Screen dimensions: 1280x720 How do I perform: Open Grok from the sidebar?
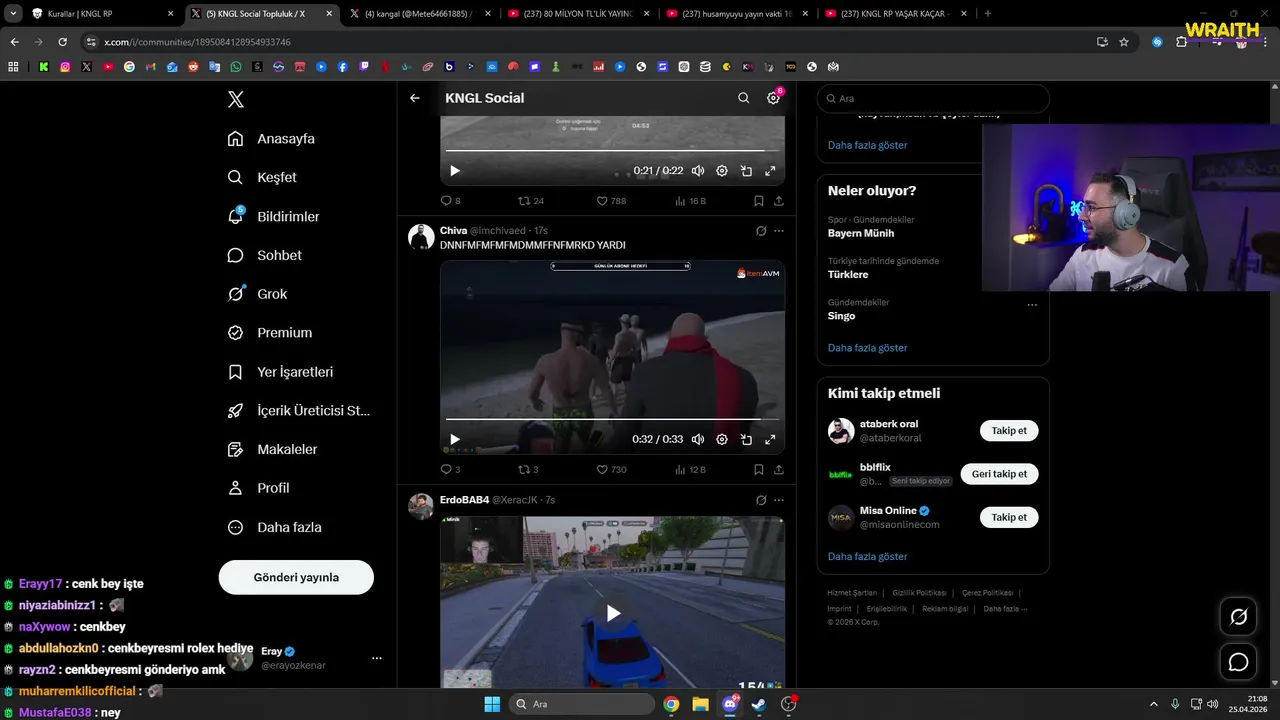pyautogui.click(x=257, y=294)
